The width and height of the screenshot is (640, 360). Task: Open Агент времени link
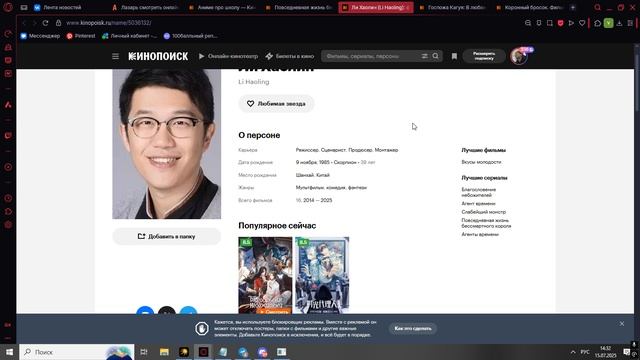478,203
